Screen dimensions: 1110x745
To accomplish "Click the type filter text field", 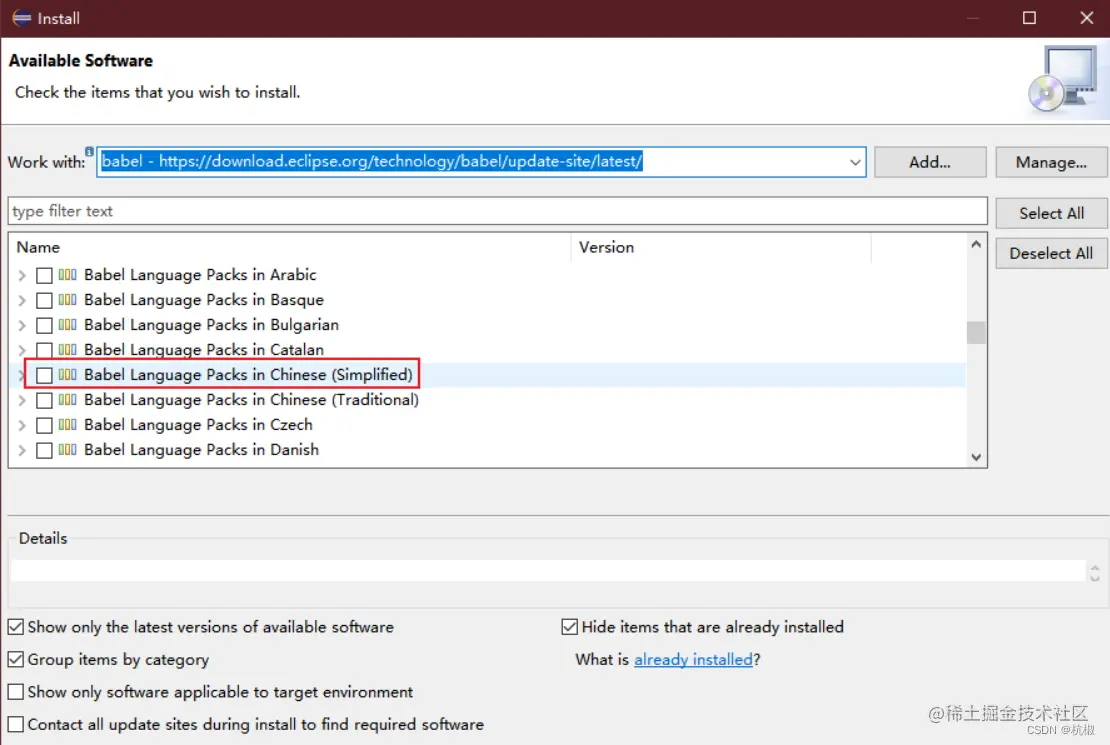I will tap(498, 211).
